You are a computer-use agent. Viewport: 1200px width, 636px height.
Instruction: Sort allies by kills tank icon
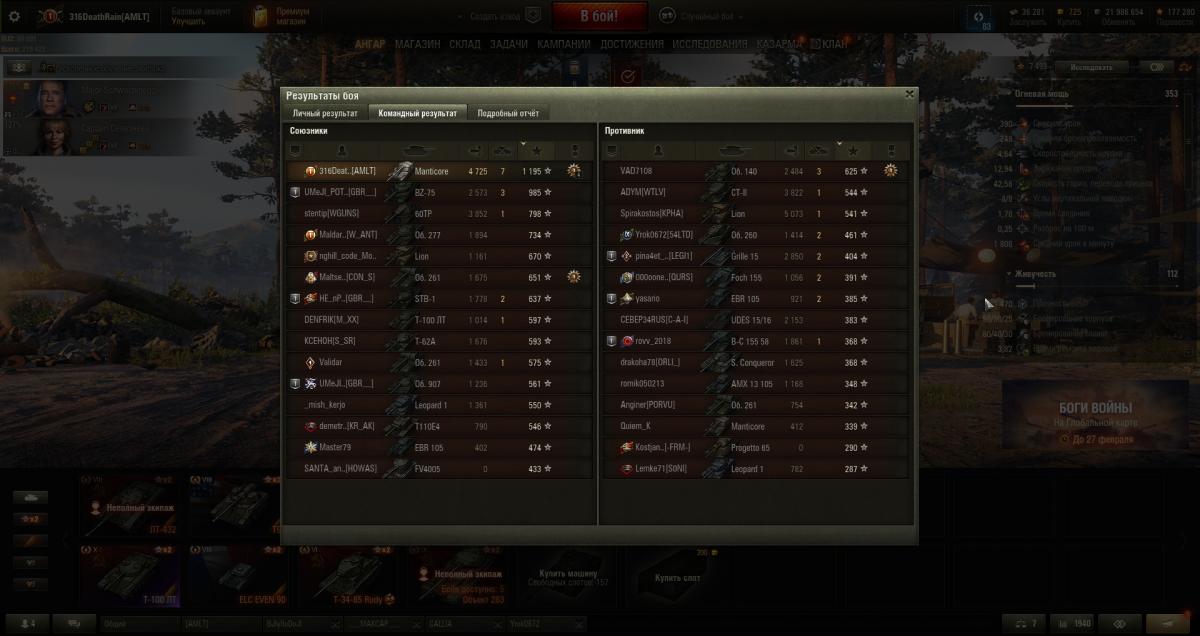[x=504, y=150]
